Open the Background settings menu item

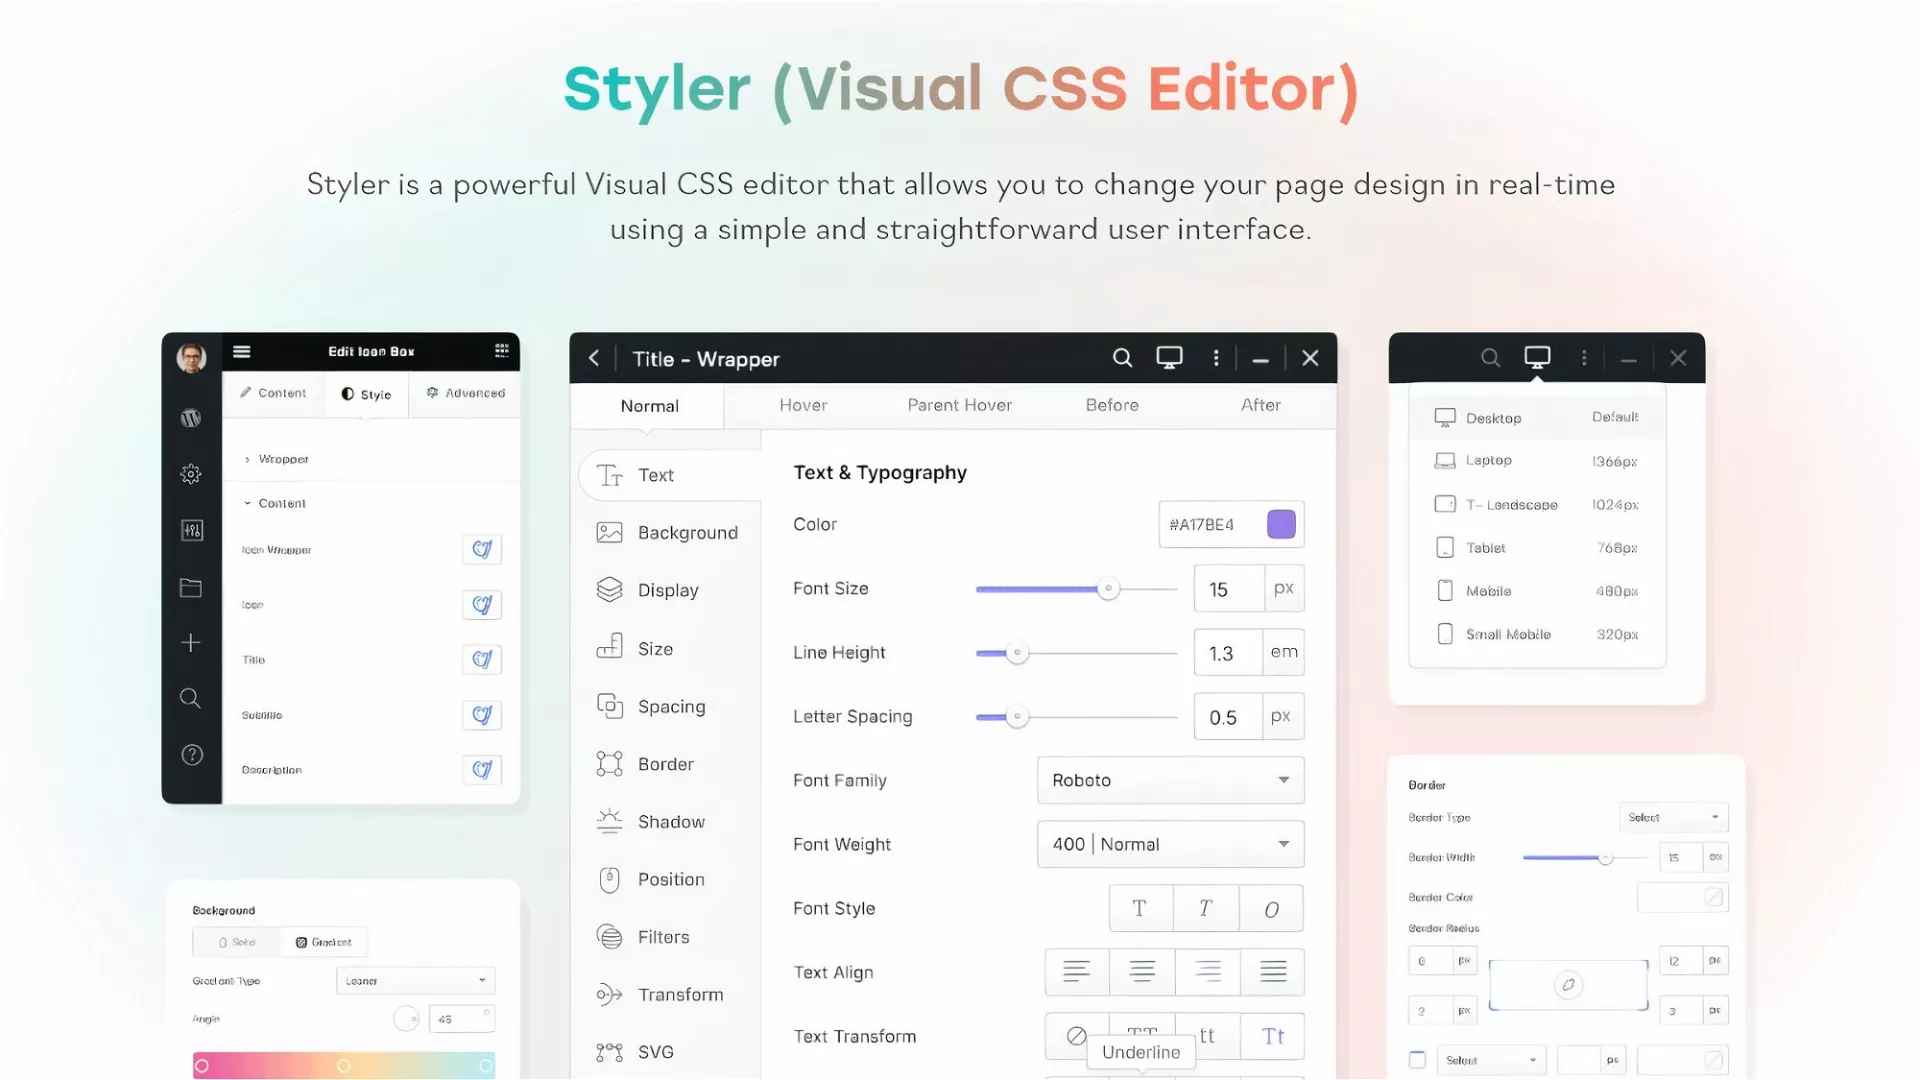click(668, 533)
